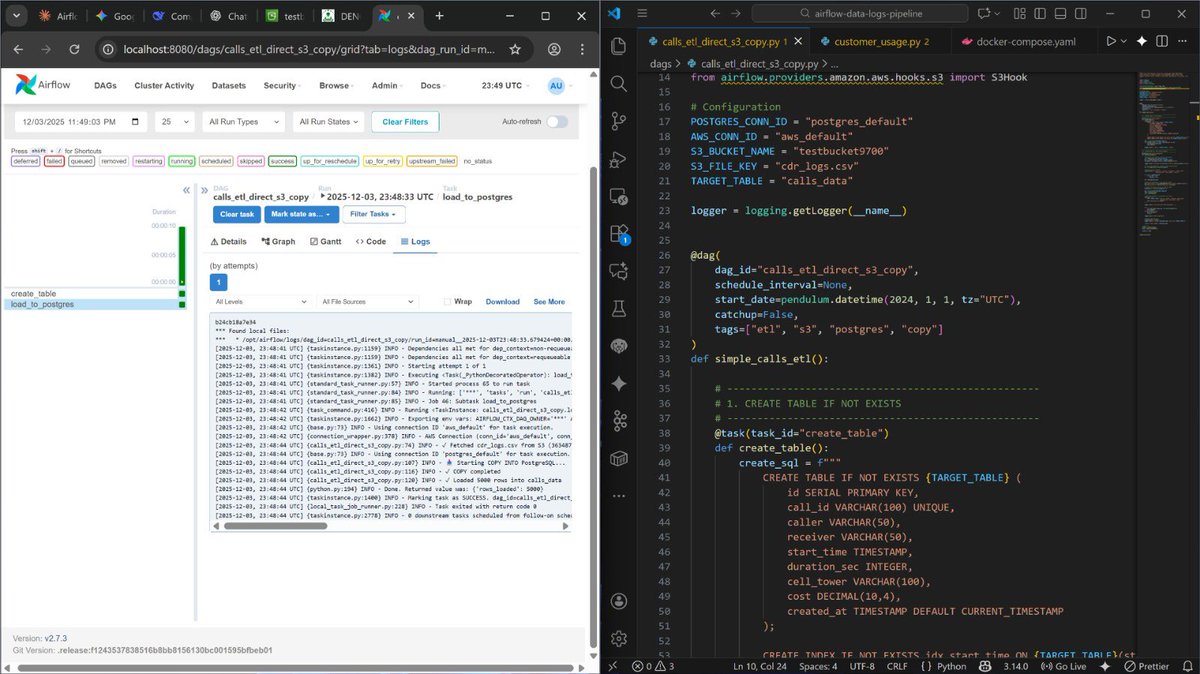Click the Download link above the logs
This screenshot has width=1200, height=674.
point(503,301)
